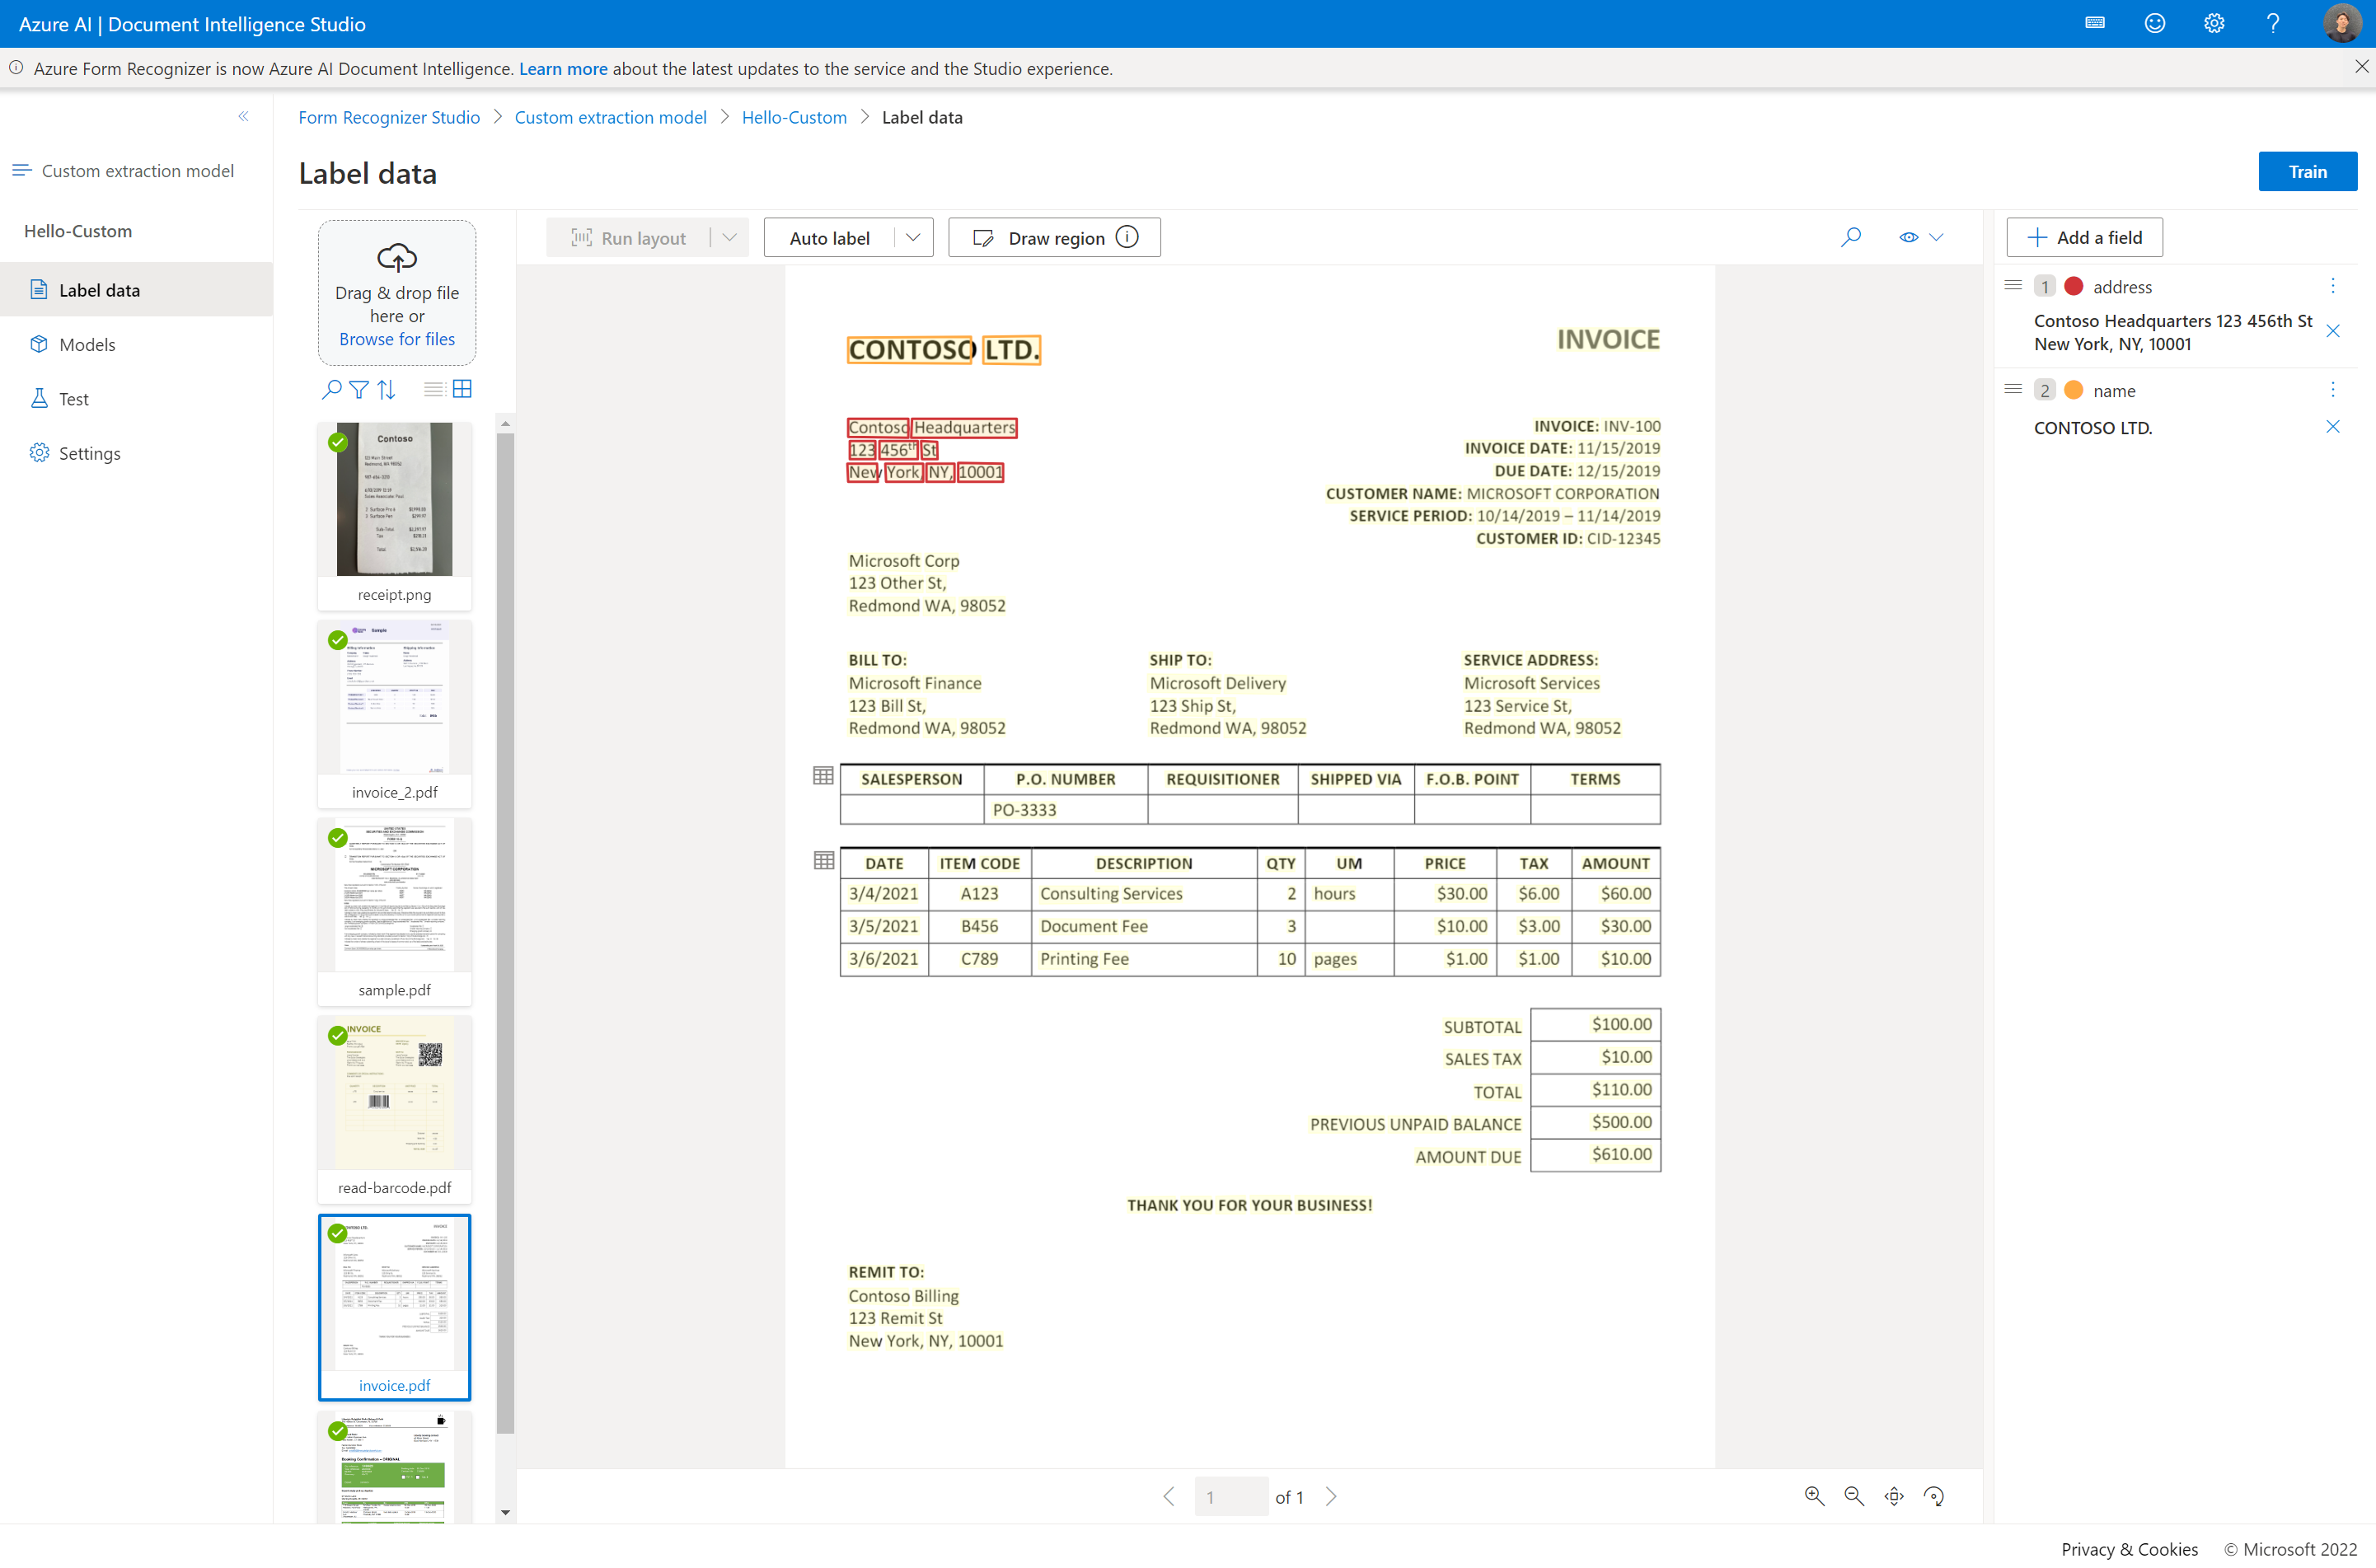Viewport: 2376px width, 1568px height.
Task: Click the Draw region icon
Action: pos(985,236)
